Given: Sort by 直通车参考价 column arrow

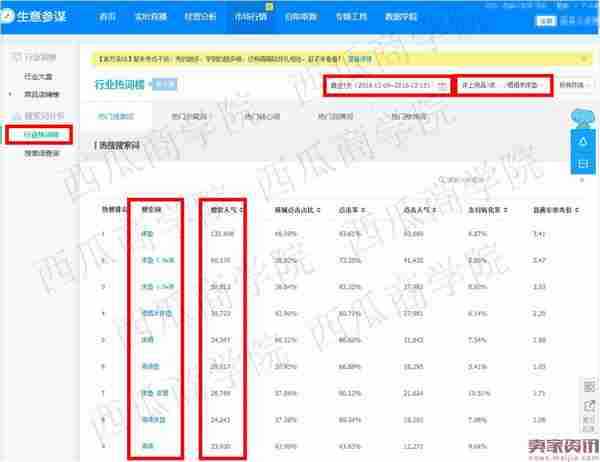Looking at the screenshot, I should (577, 210).
